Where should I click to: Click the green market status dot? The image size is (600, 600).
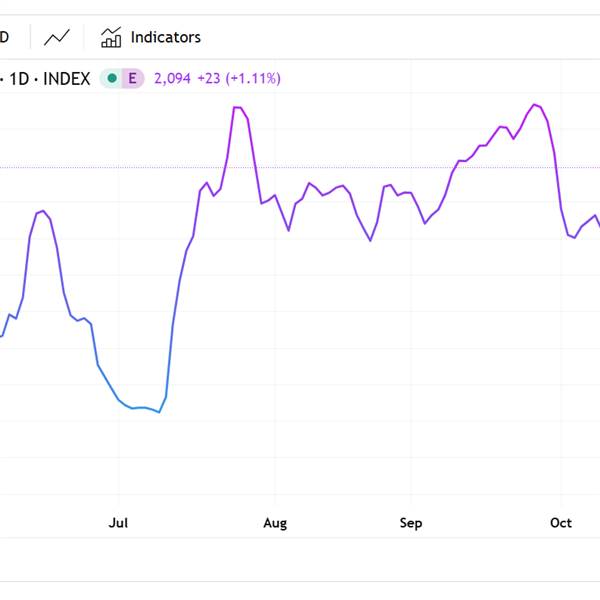[x=112, y=78]
